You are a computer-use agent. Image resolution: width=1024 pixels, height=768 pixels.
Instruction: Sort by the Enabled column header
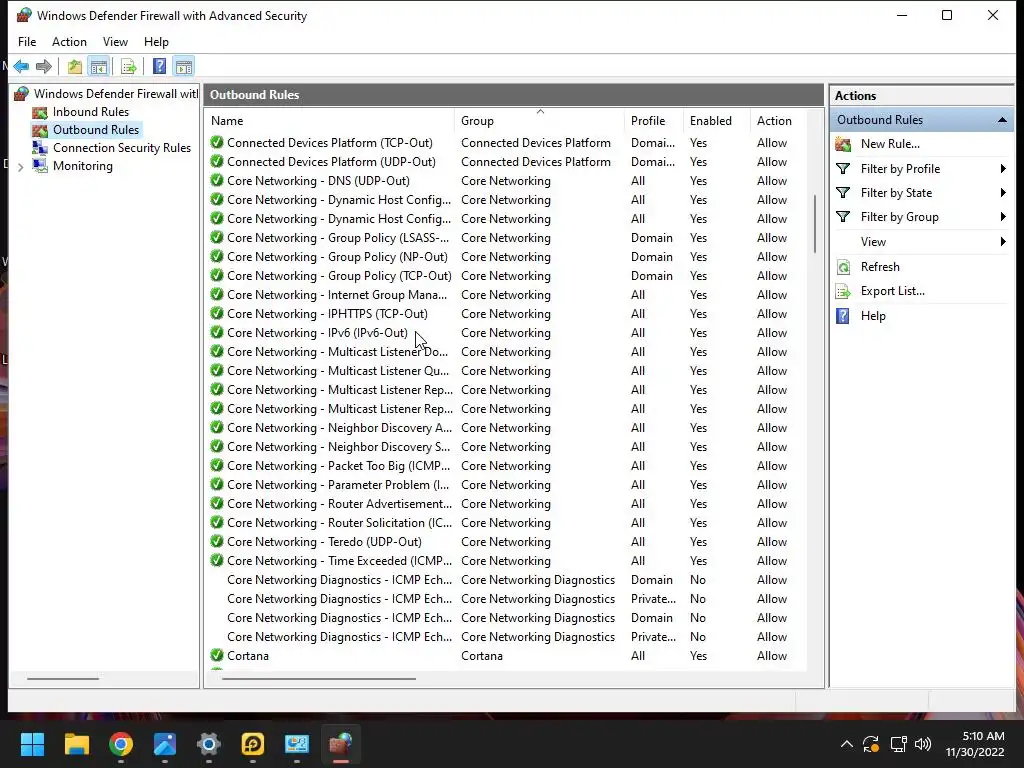[x=716, y=121]
